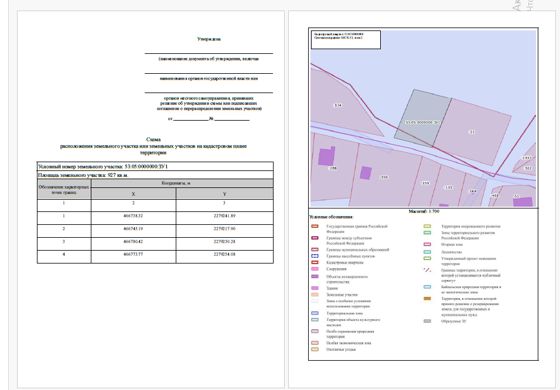Click the 'Условные обозначения' legend heading
Image resolution: width=560 pixels, height=390 pixels.
tap(331, 217)
